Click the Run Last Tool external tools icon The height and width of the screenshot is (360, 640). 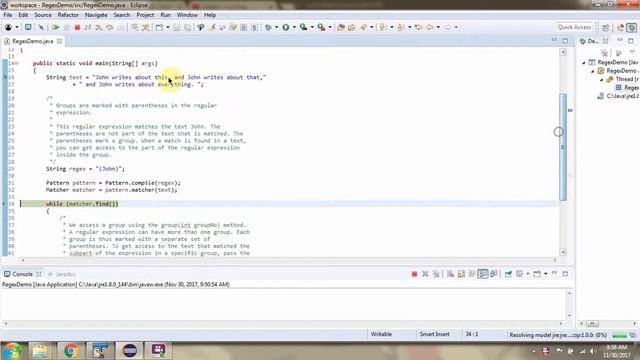(322, 27)
